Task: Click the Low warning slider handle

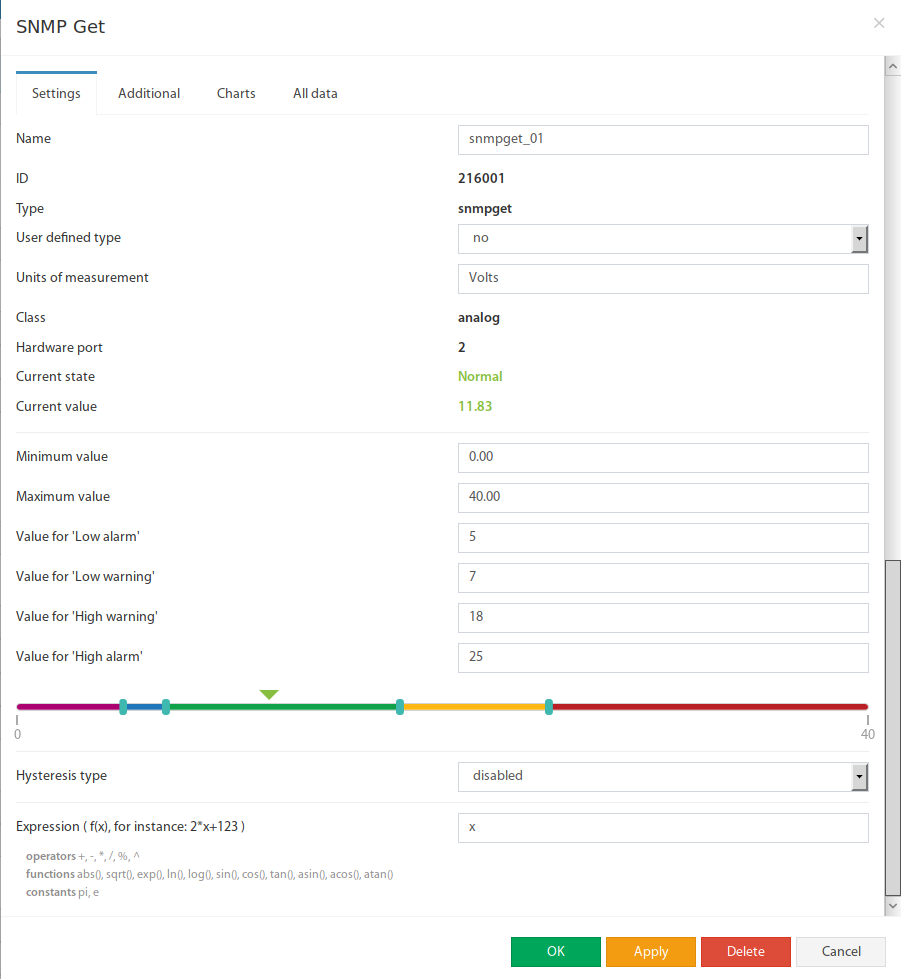Action: 165,707
